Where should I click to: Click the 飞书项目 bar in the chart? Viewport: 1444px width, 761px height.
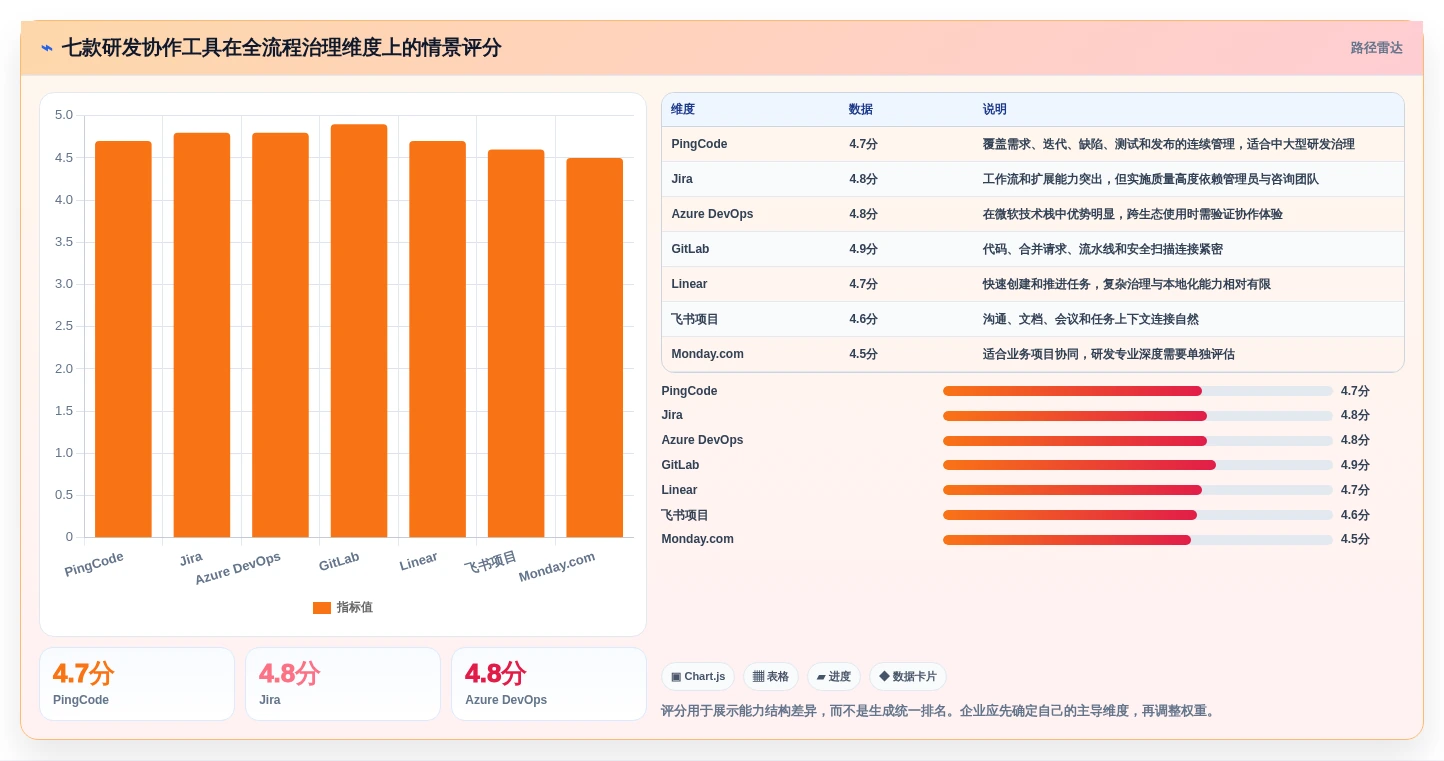pos(516,343)
